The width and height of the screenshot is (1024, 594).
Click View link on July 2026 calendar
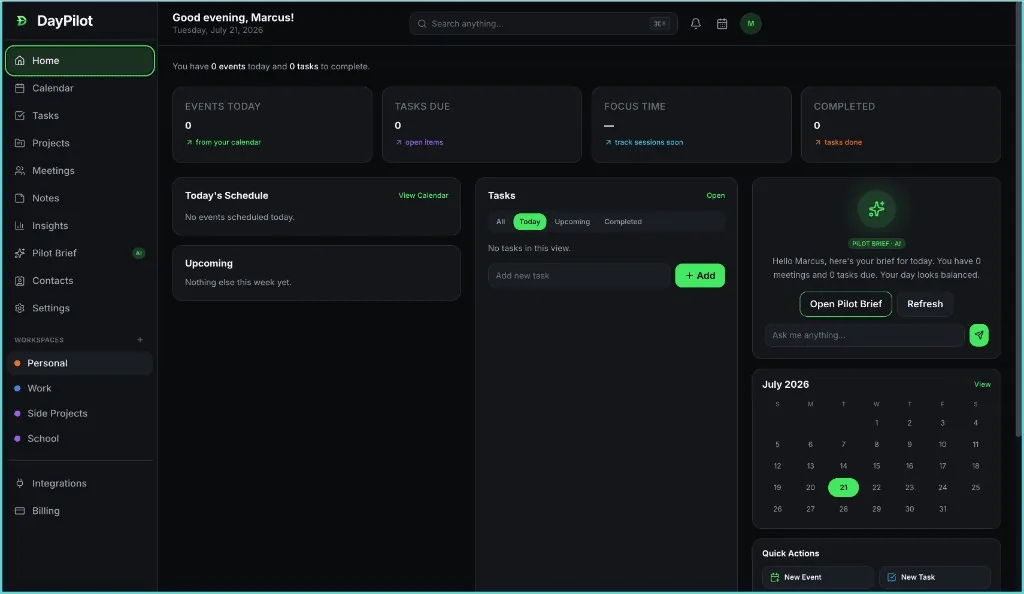(982, 385)
